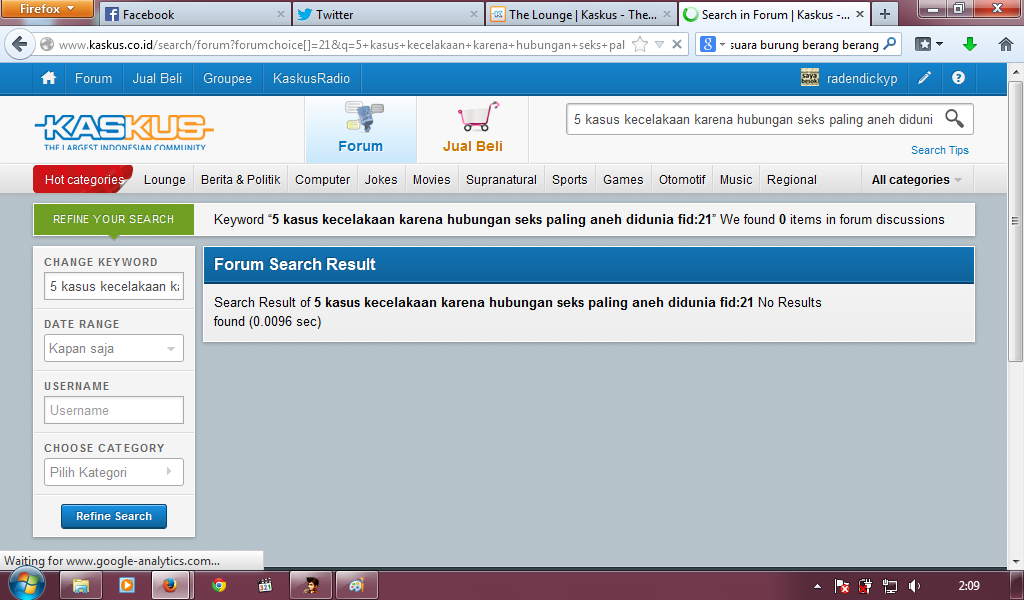Image resolution: width=1024 pixels, height=600 pixels.
Task: Bookmark this page with the star icon
Action: pyautogui.click(x=640, y=44)
